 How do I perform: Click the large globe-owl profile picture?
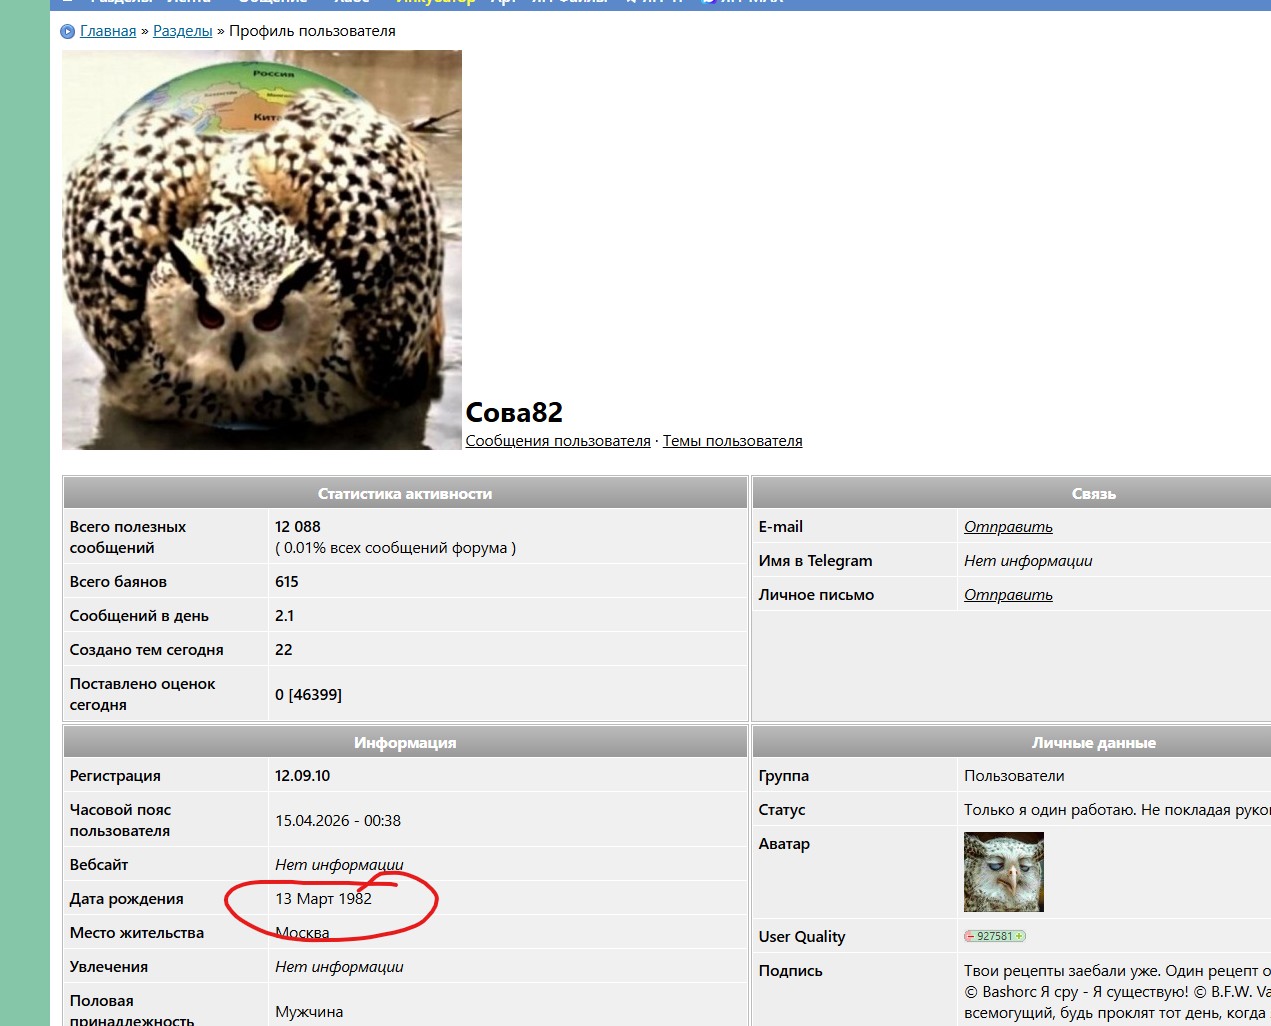(262, 250)
